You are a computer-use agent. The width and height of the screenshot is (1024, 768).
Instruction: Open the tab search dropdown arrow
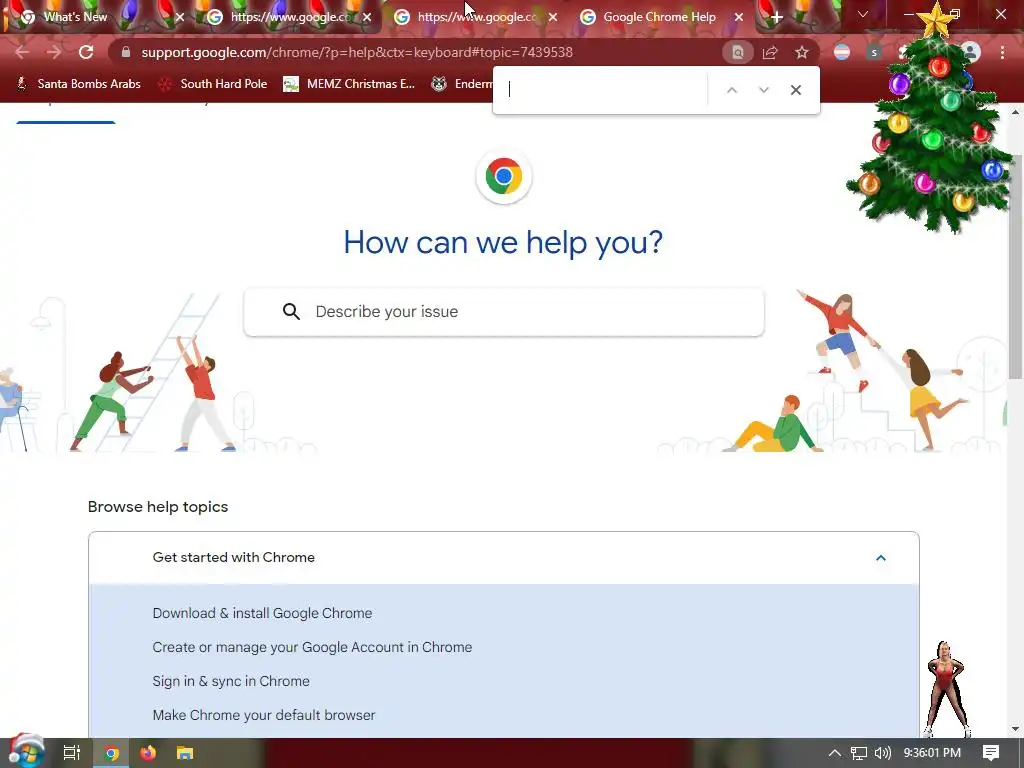863,14
